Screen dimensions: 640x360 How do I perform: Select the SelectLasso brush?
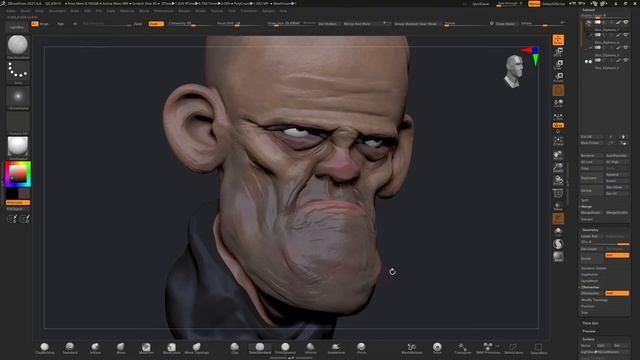[513, 348]
